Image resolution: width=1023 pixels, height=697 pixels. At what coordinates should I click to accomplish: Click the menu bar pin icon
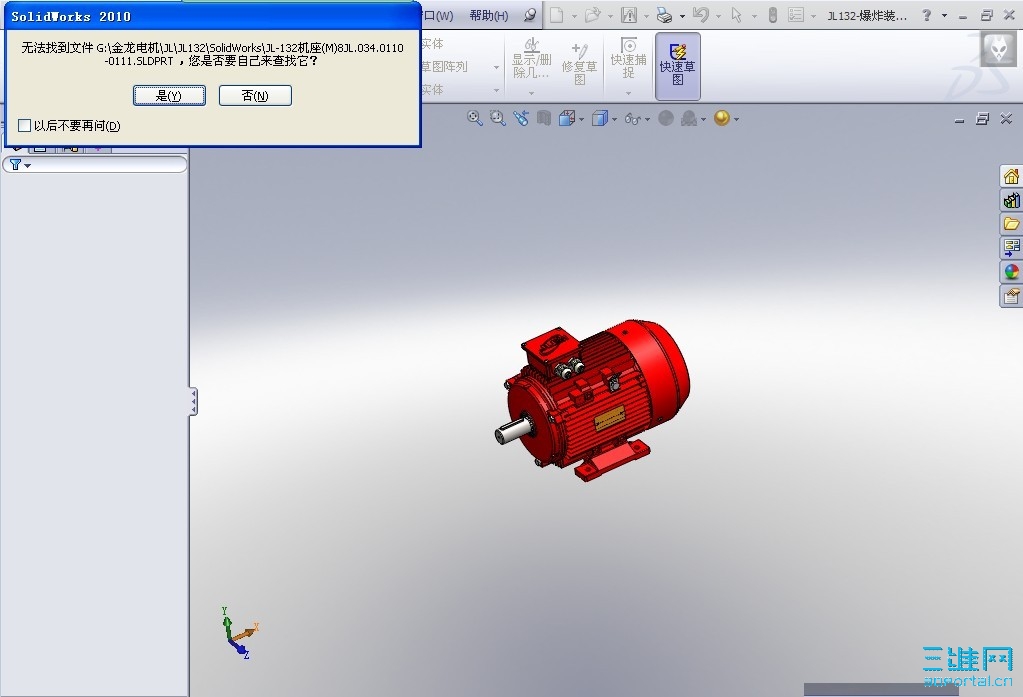pos(531,14)
